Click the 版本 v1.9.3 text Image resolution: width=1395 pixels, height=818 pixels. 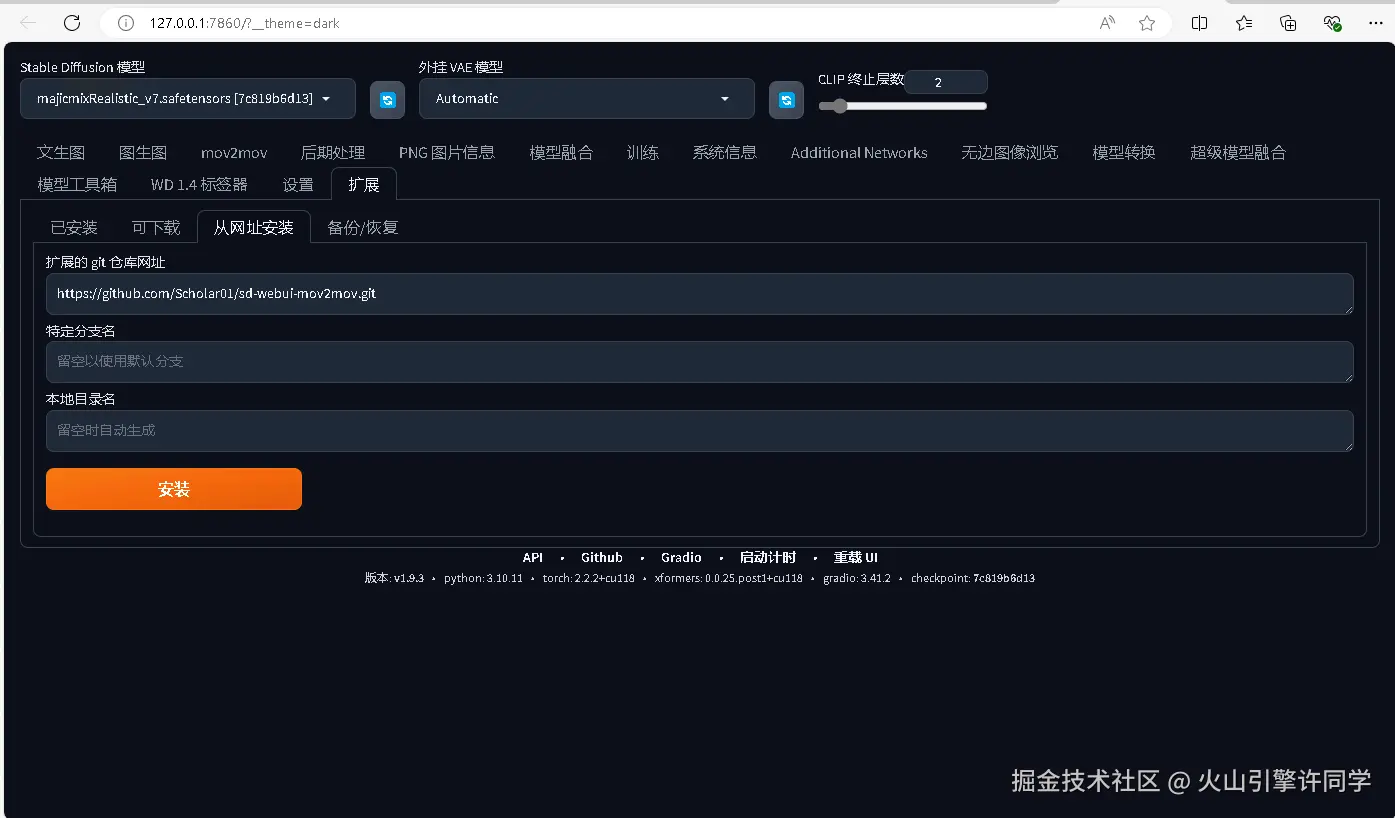pos(394,579)
